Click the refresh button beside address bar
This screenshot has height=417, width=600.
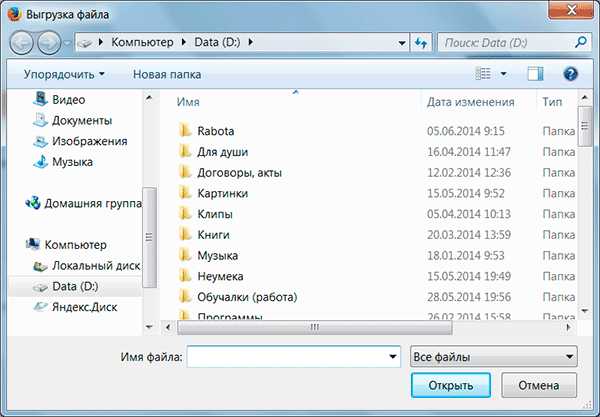point(421,43)
